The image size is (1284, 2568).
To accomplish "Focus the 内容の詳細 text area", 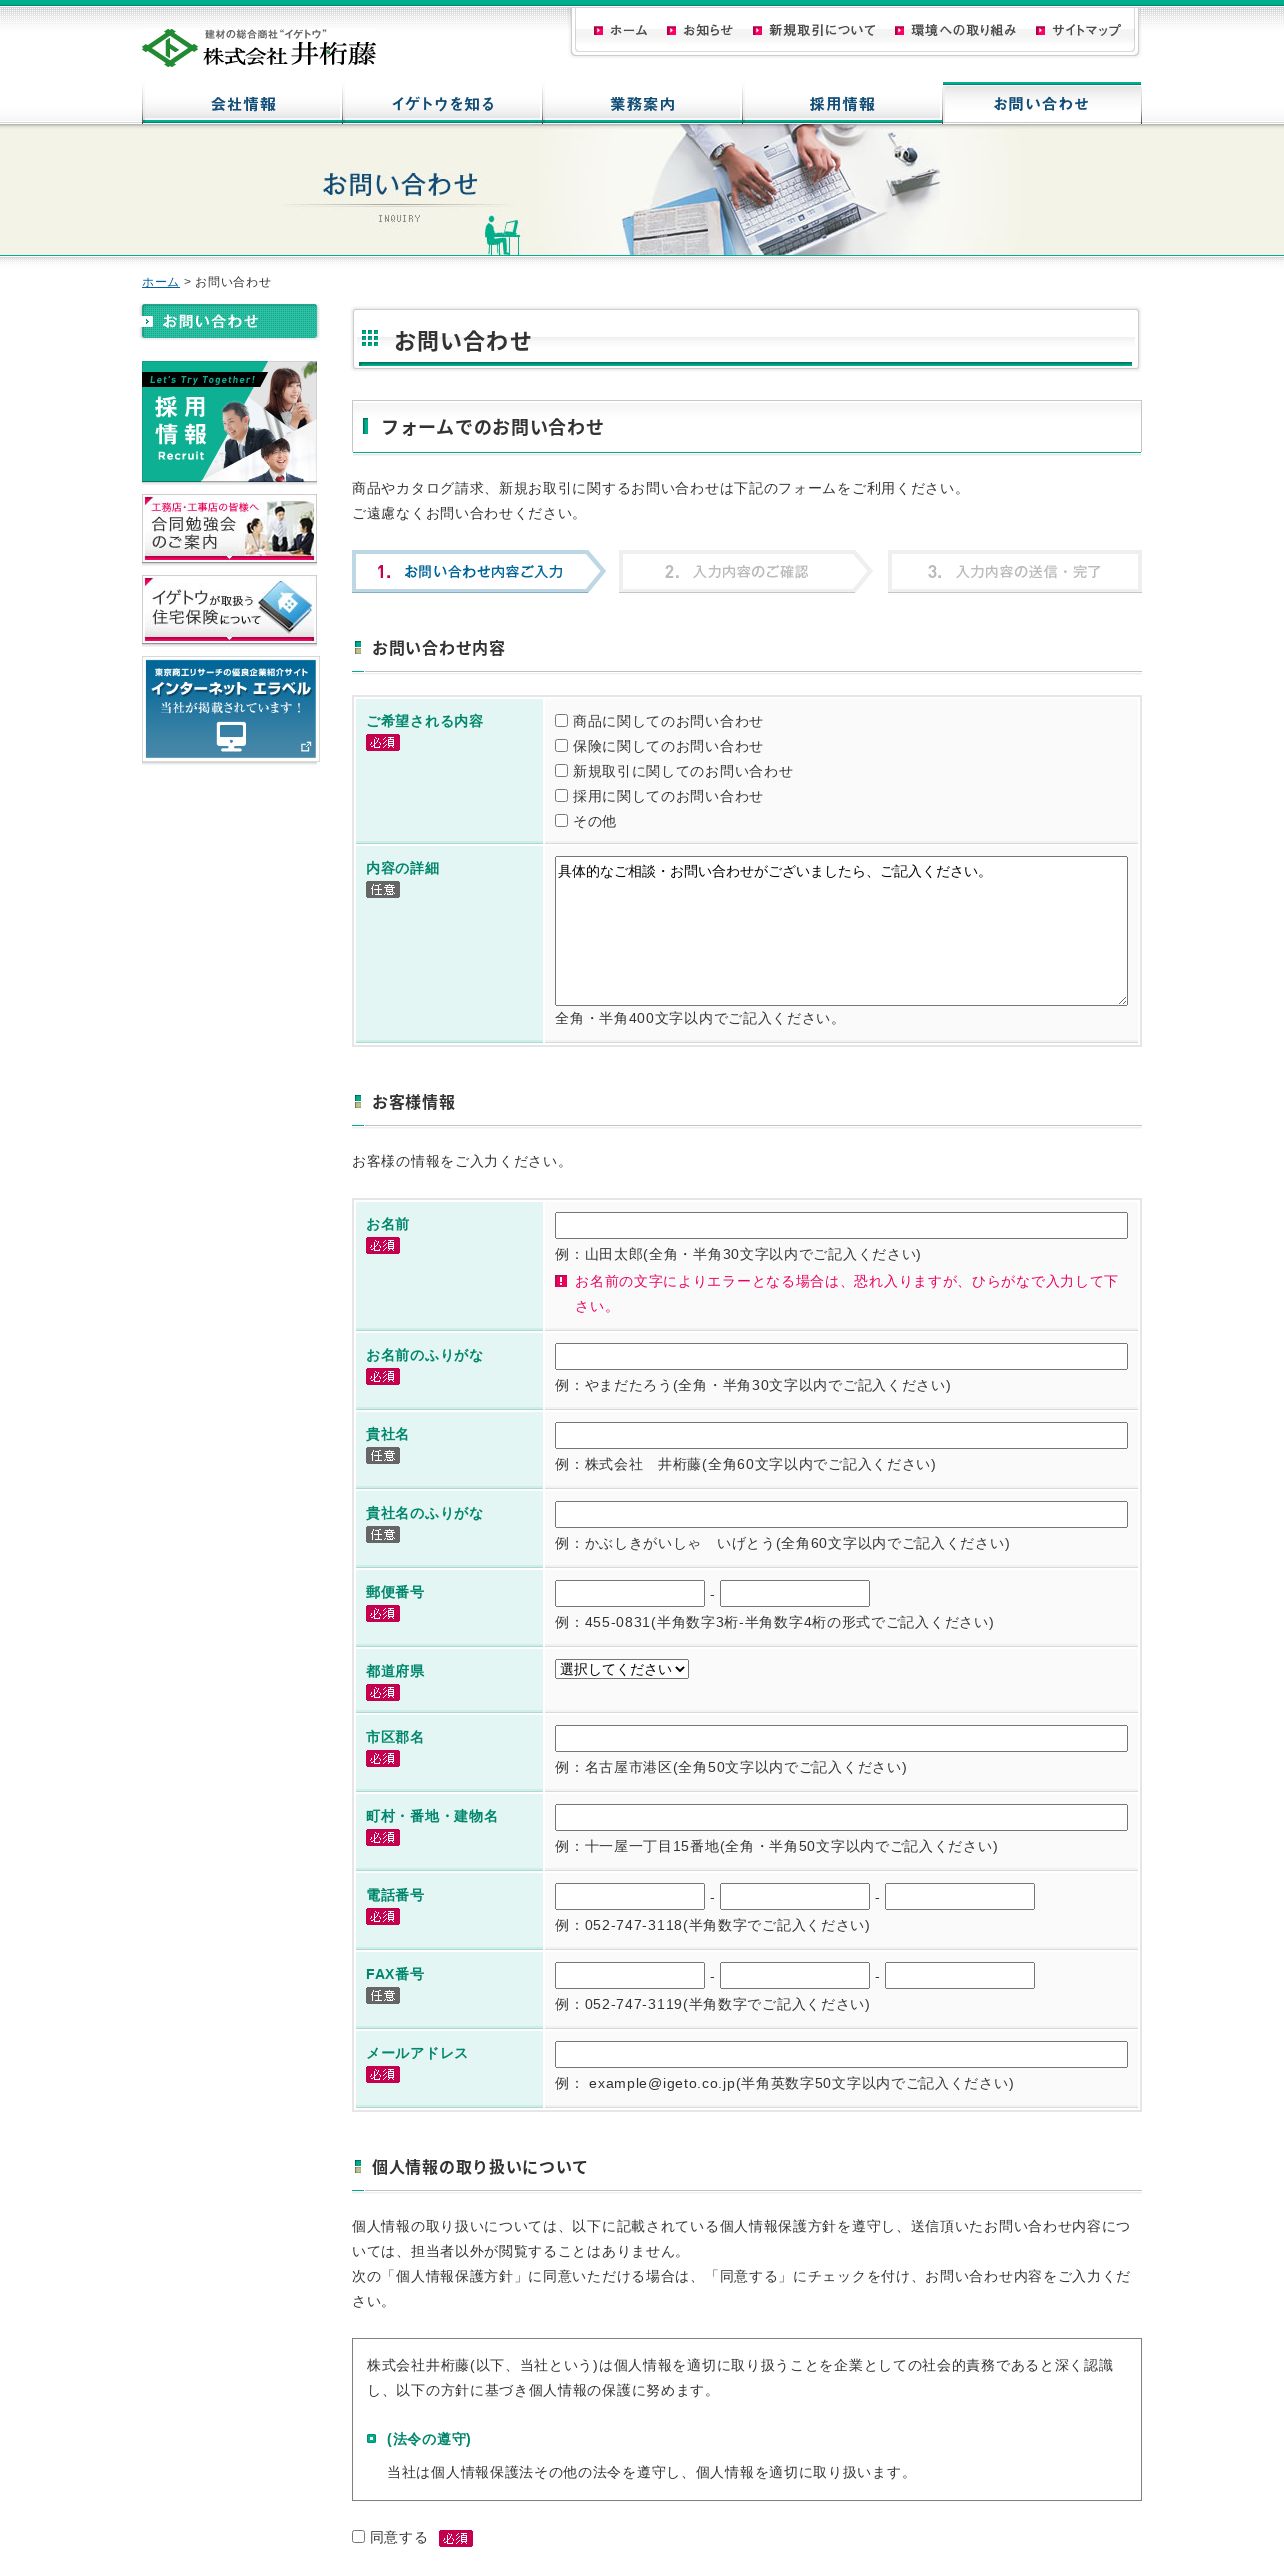I will click(x=841, y=931).
